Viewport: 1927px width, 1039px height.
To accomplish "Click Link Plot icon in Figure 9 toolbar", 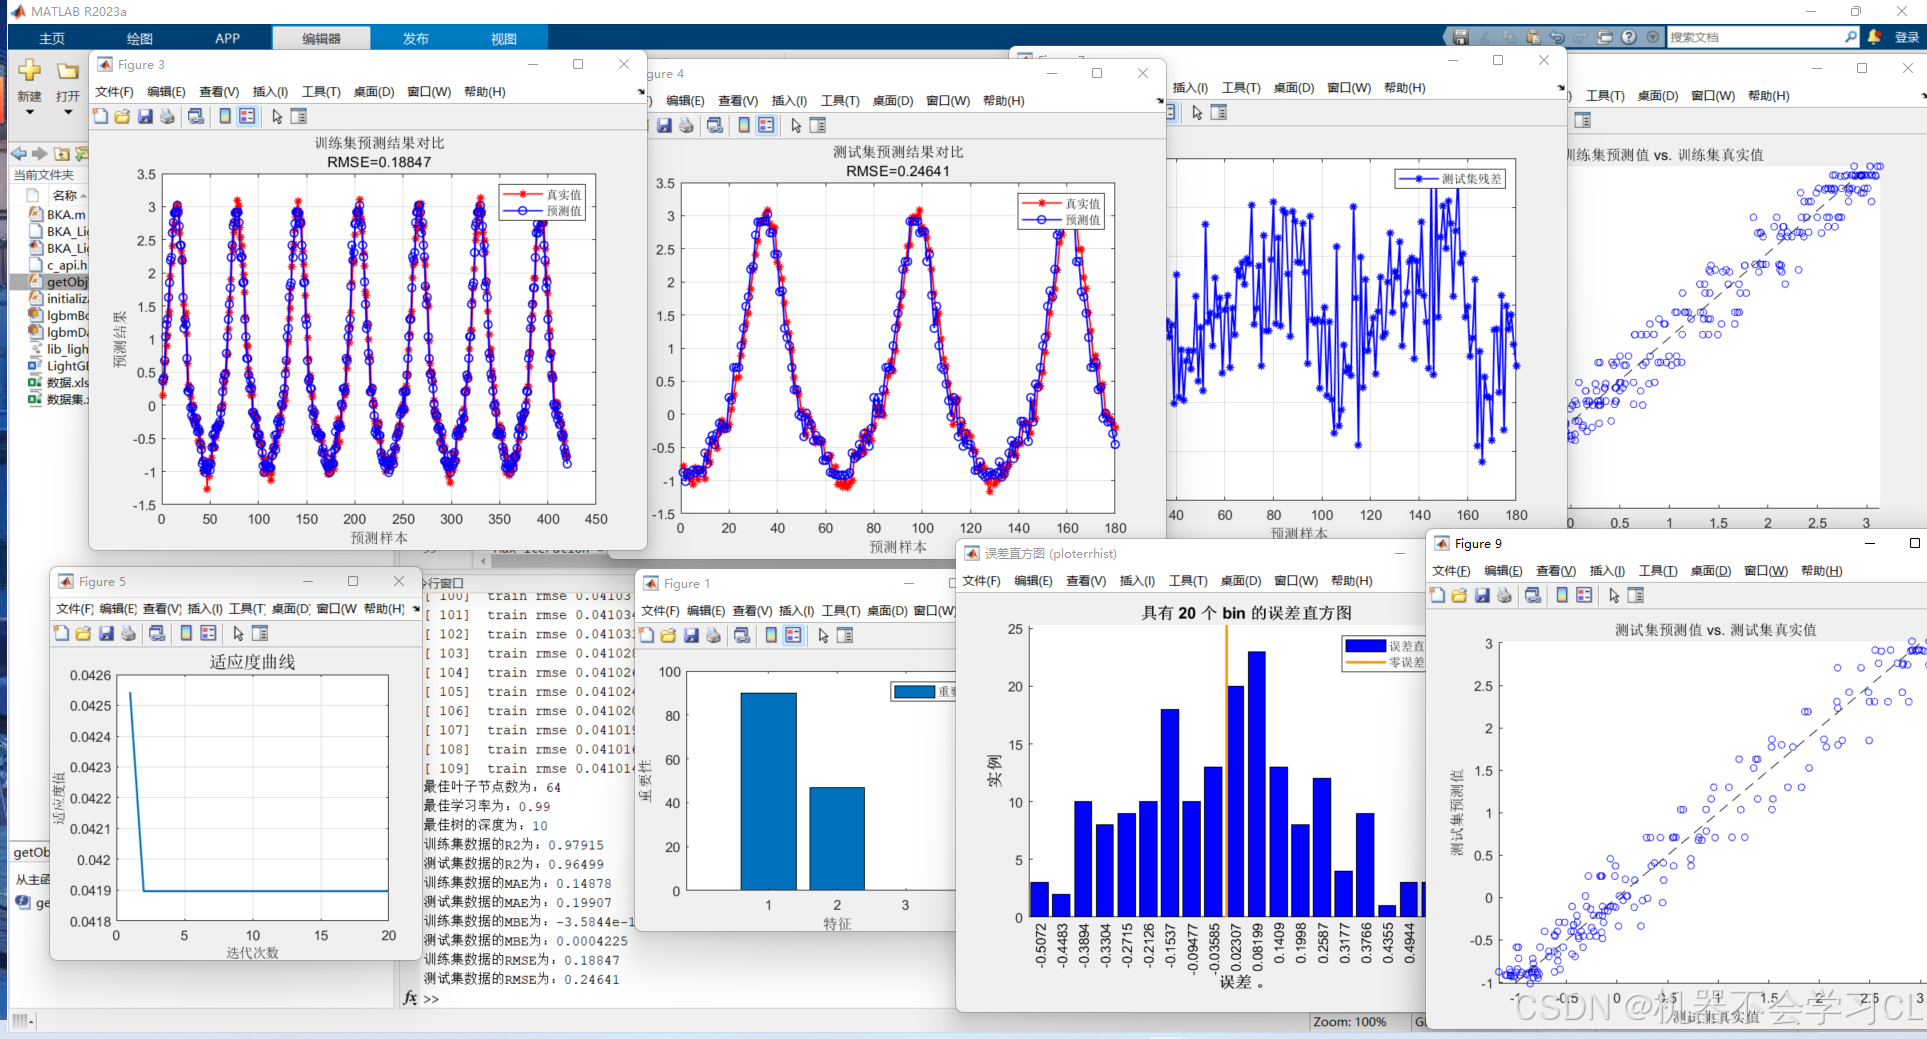I will (1533, 596).
